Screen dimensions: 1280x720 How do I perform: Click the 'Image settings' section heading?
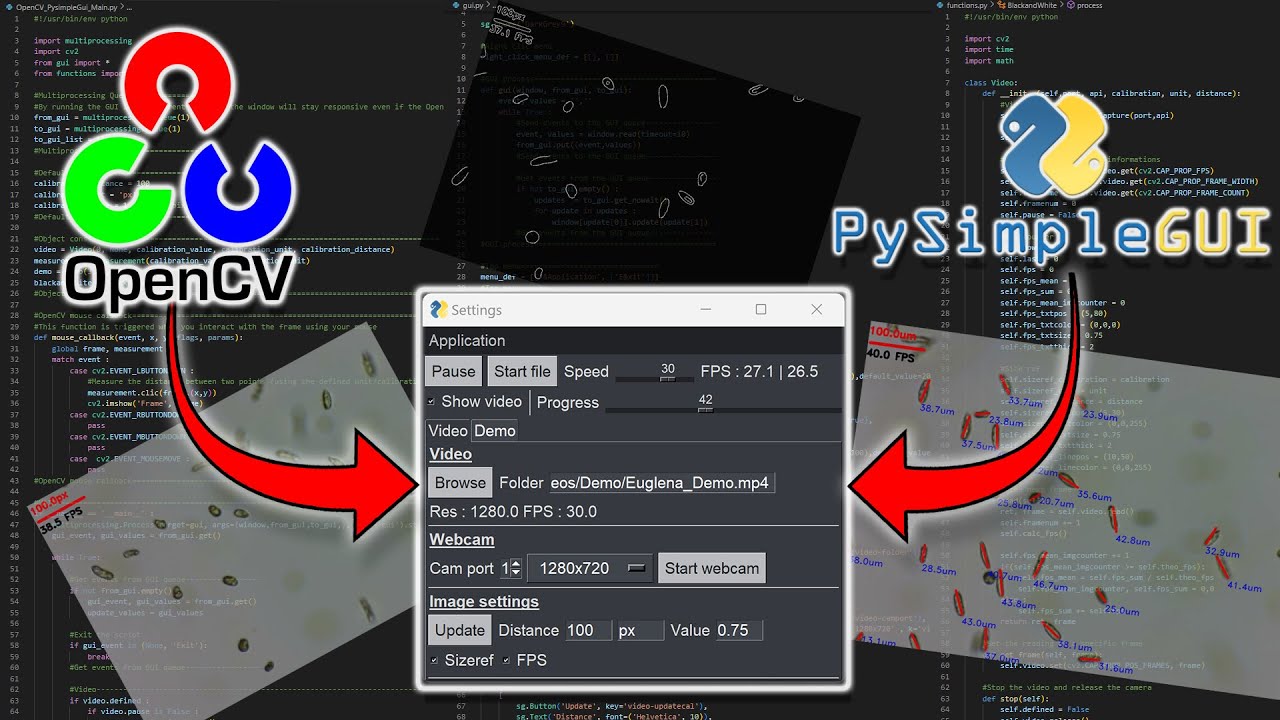point(484,602)
